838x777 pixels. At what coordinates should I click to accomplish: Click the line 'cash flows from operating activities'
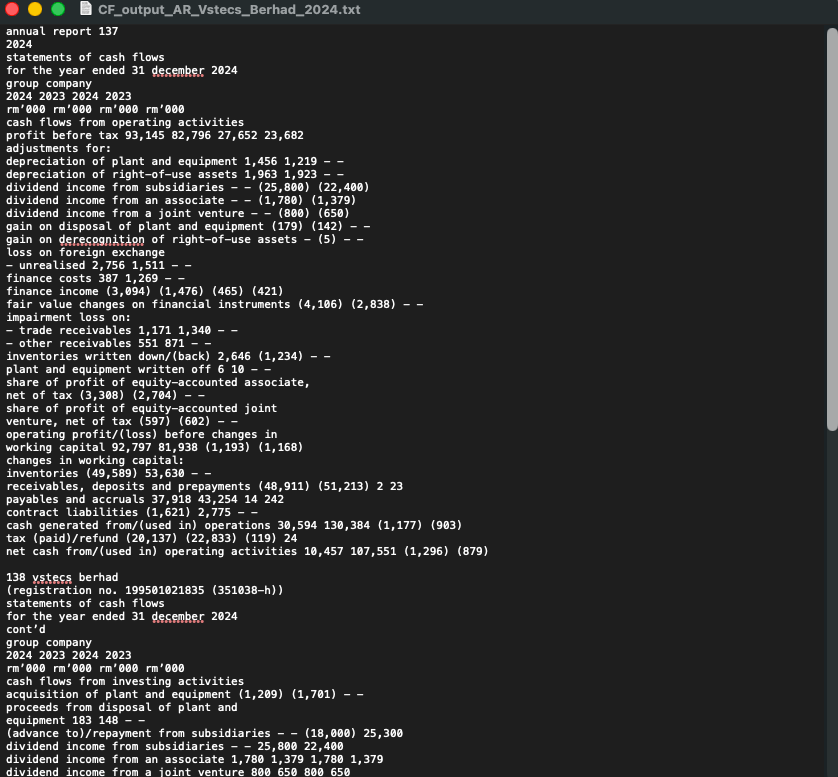click(125, 122)
